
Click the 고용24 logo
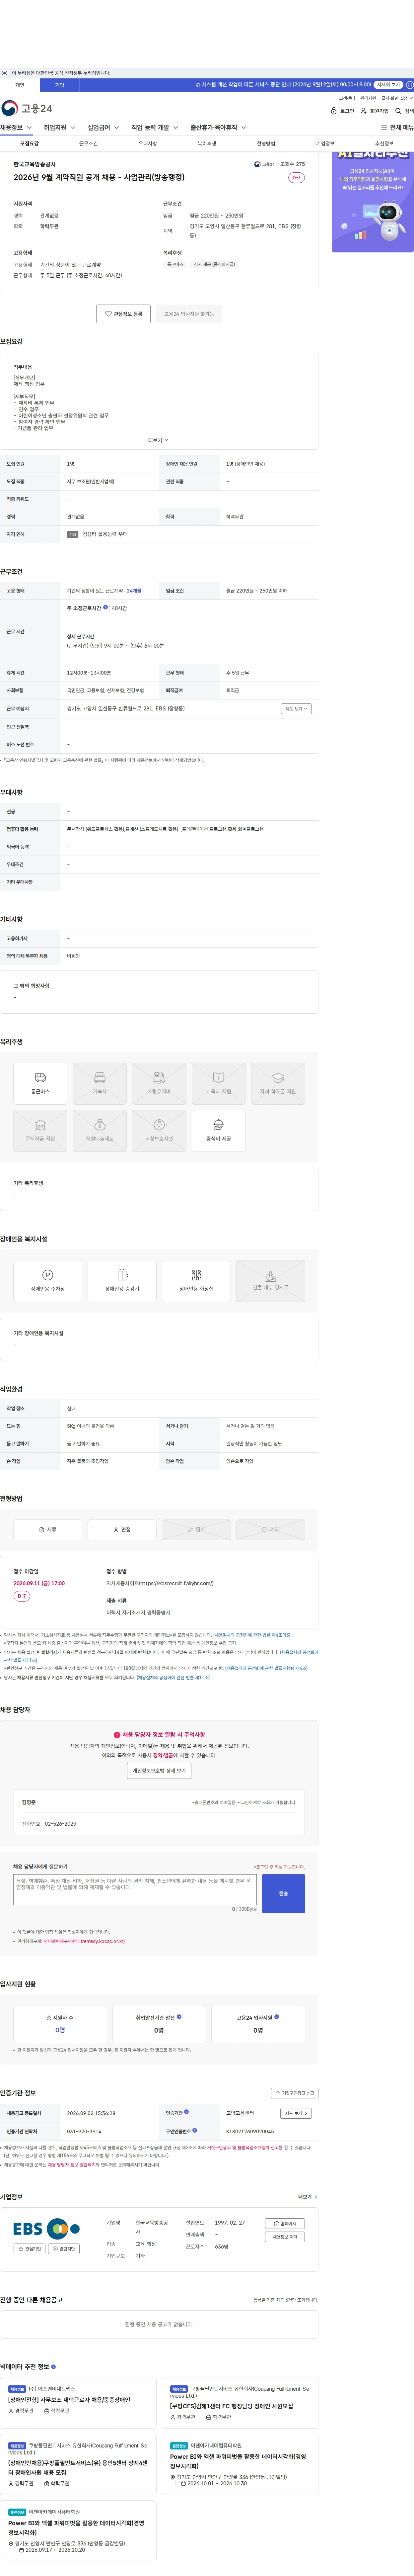pyautogui.click(x=27, y=108)
